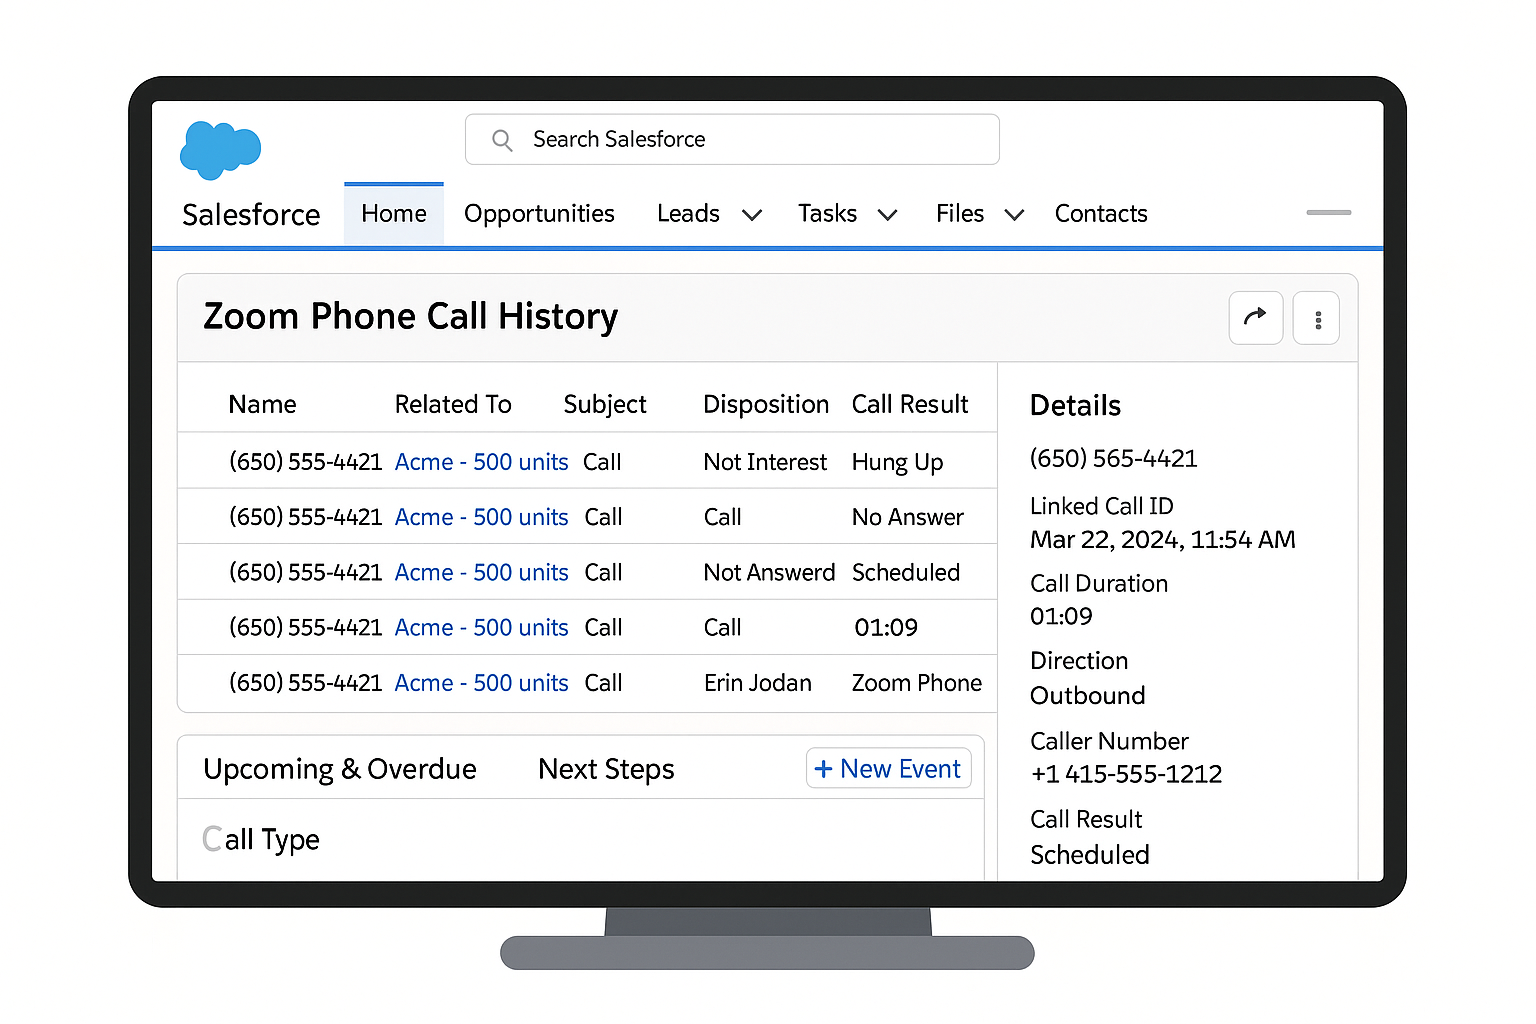
Task: Click the Salesforce cloud logo
Action: [x=220, y=150]
